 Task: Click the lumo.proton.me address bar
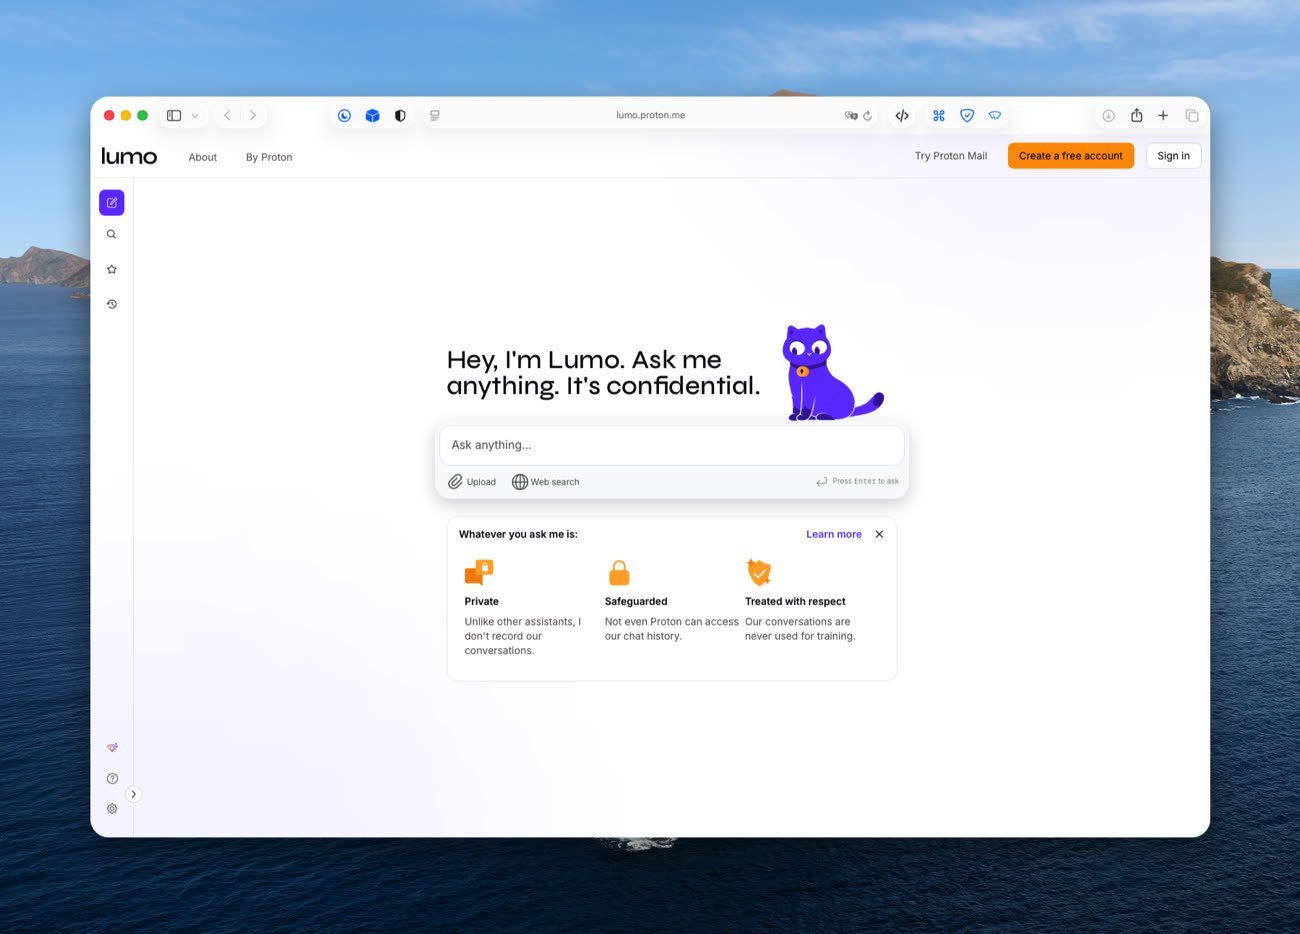[x=651, y=115]
